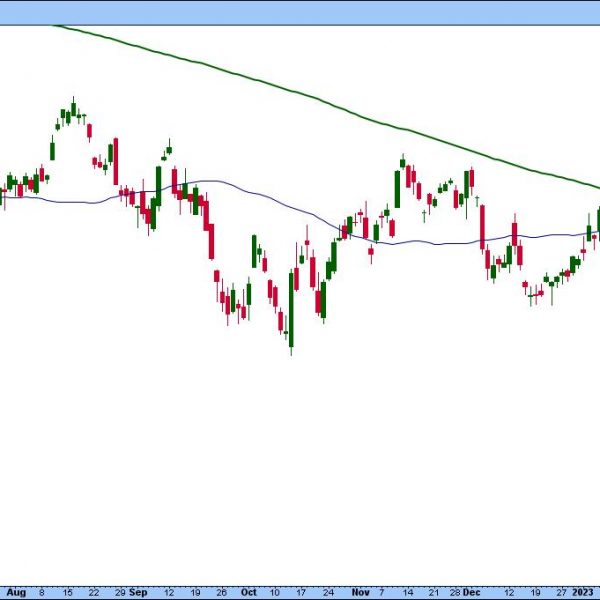Click the 8 date label after Aug

(41, 592)
